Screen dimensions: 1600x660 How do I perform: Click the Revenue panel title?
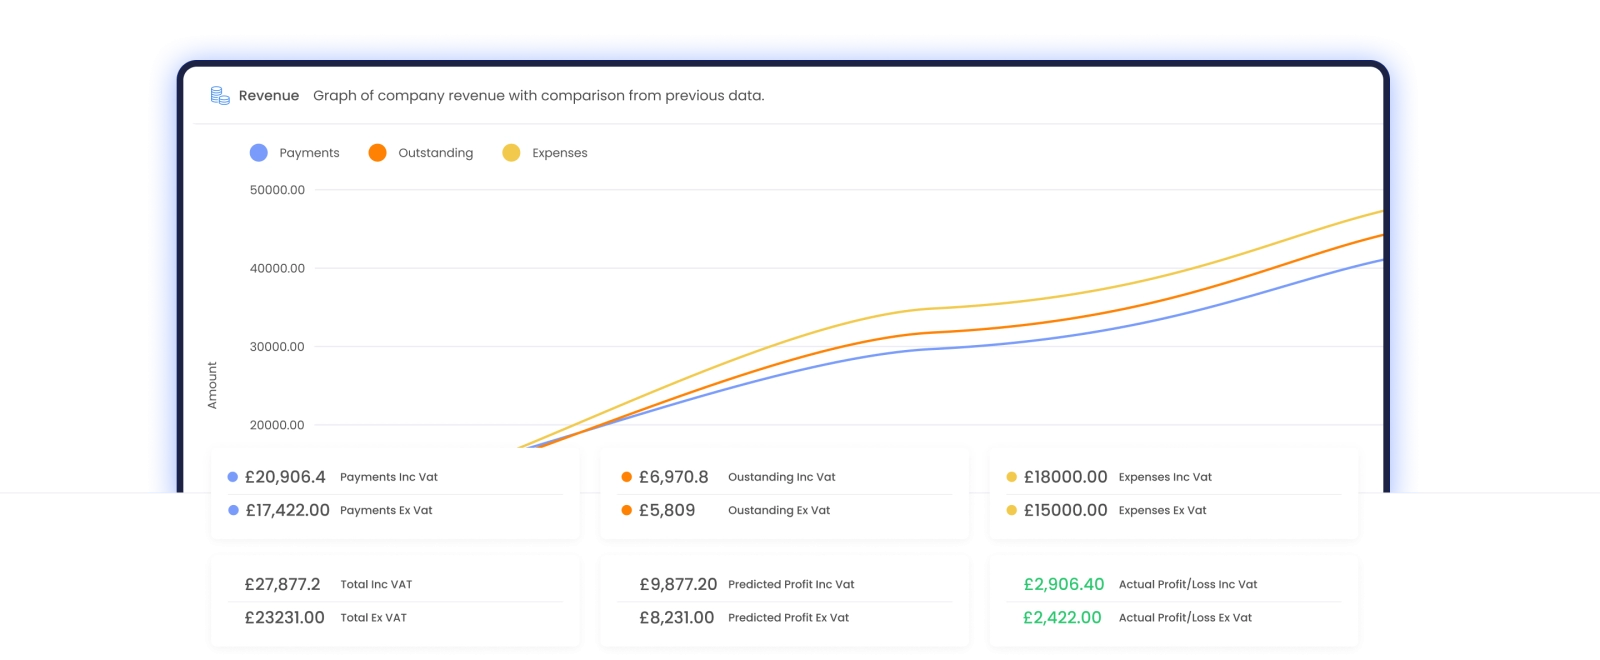pyautogui.click(x=269, y=96)
